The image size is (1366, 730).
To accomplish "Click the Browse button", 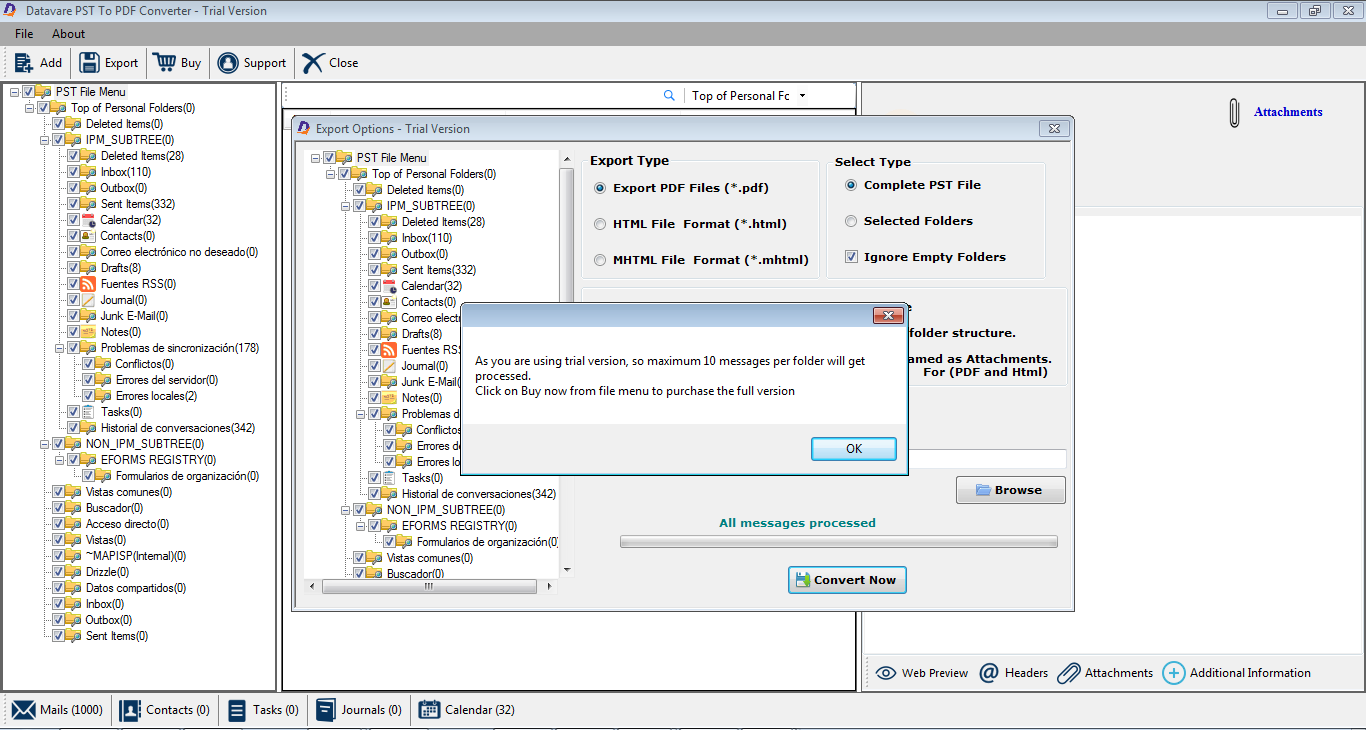I will click(1011, 490).
